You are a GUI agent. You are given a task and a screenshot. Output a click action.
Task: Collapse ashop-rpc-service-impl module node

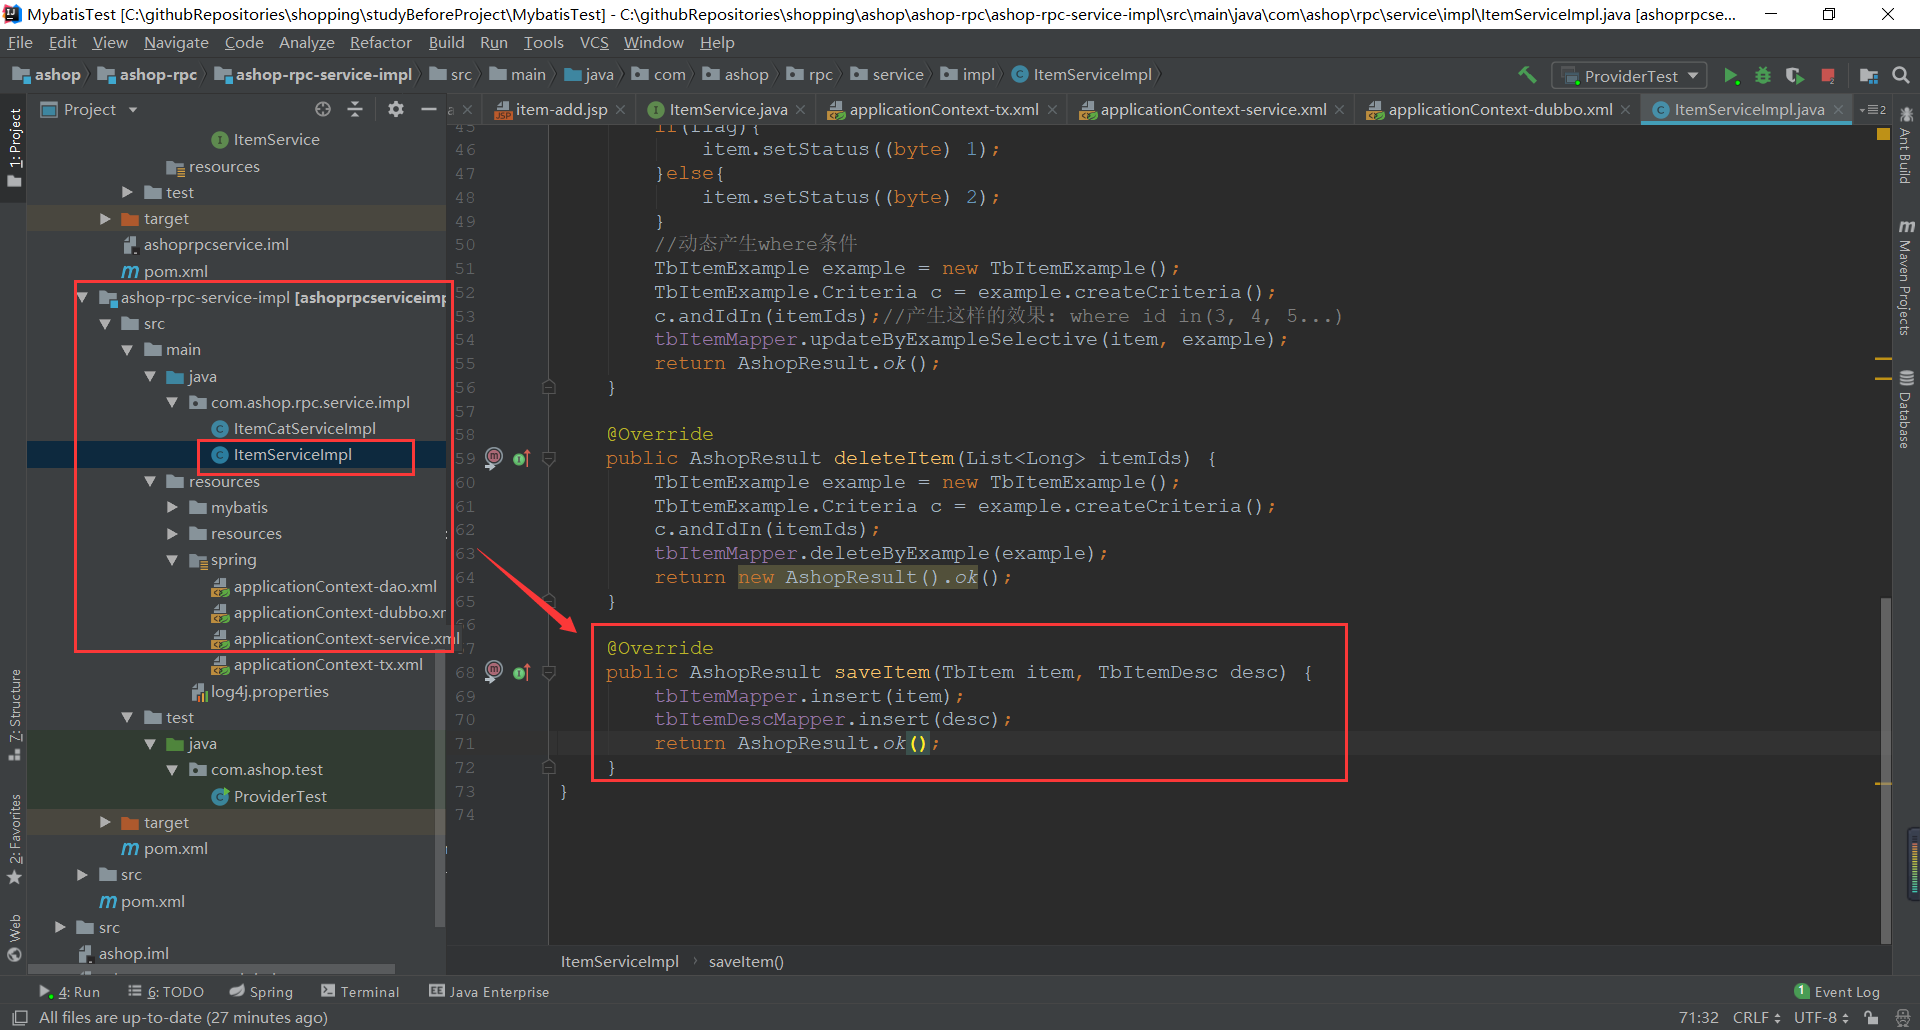[x=83, y=297]
